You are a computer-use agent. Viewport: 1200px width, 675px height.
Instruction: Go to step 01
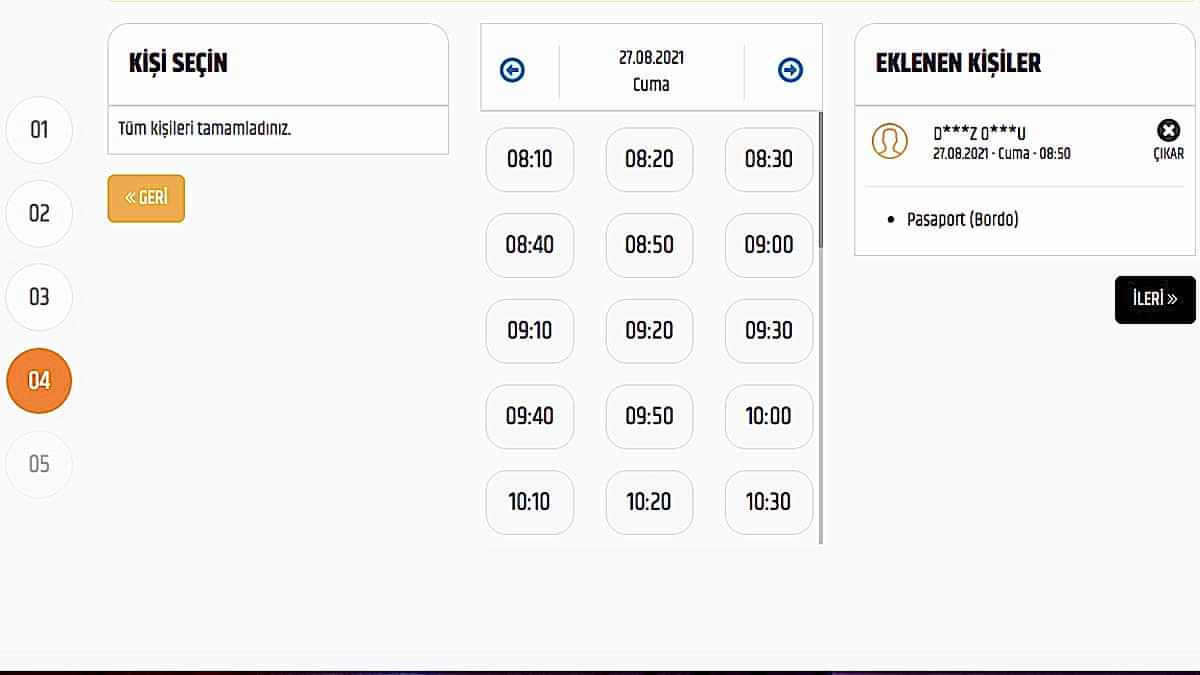click(39, 129)
